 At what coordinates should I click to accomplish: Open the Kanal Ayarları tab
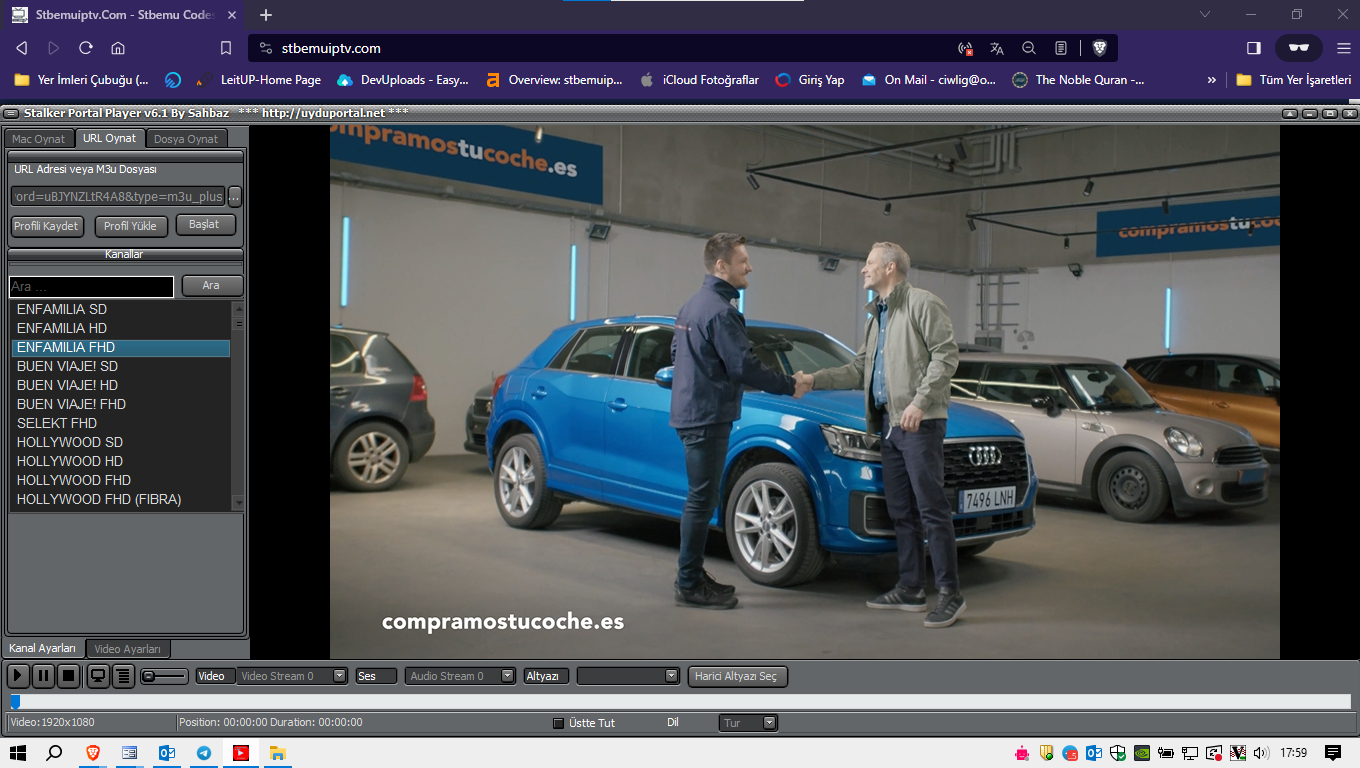[x=43, y=648]
